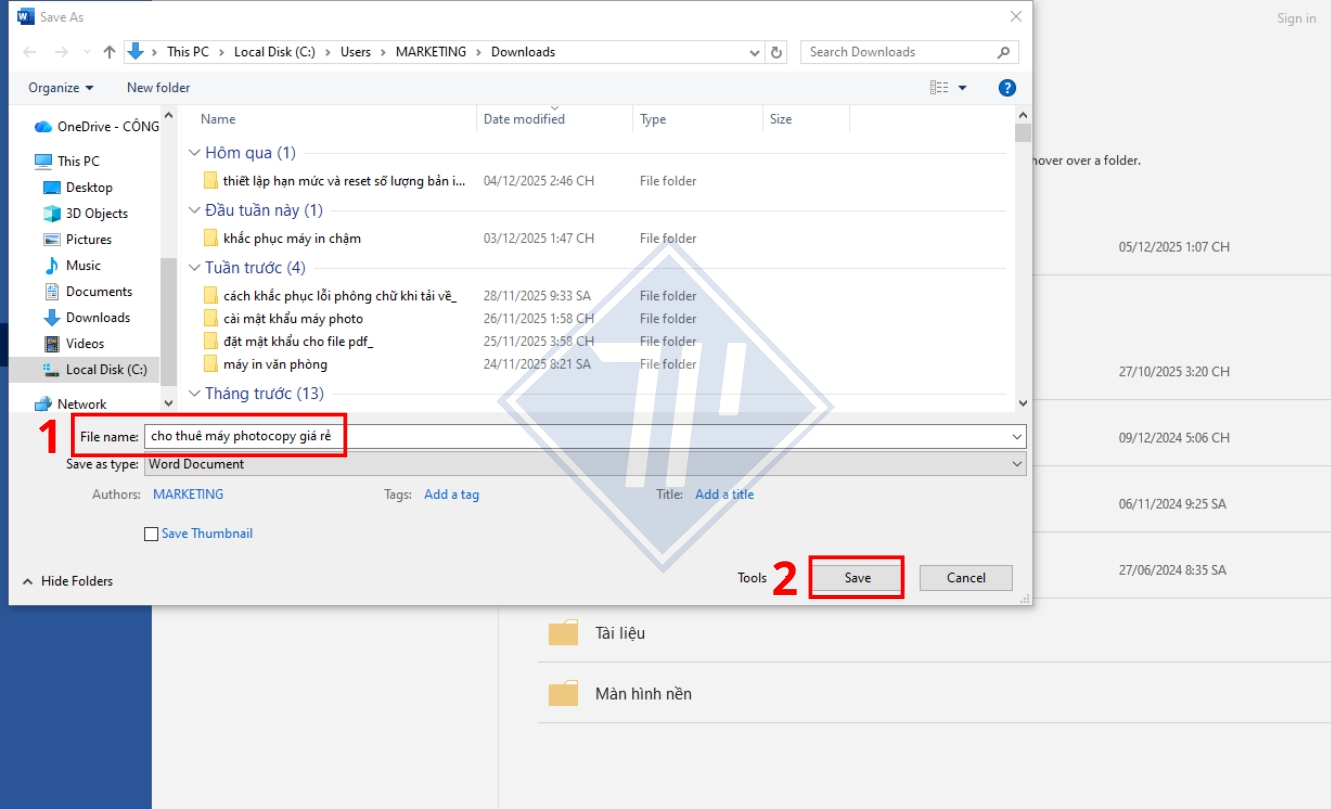
Task: Expand the File name history dropdown
Action: (x=1018, y=437)
